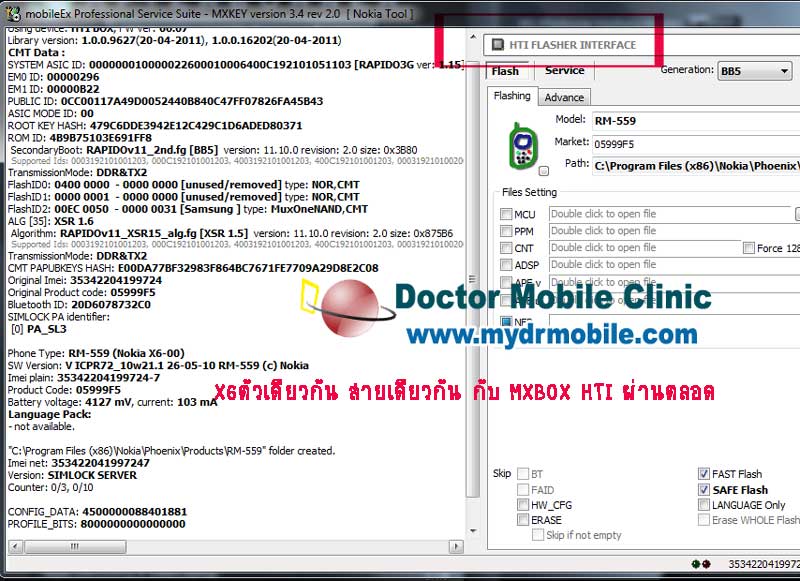Tick the small checkbox under phone icon
Image resolution: width=800 pixels, height=581 pixels.
click(x=544, y=171)
